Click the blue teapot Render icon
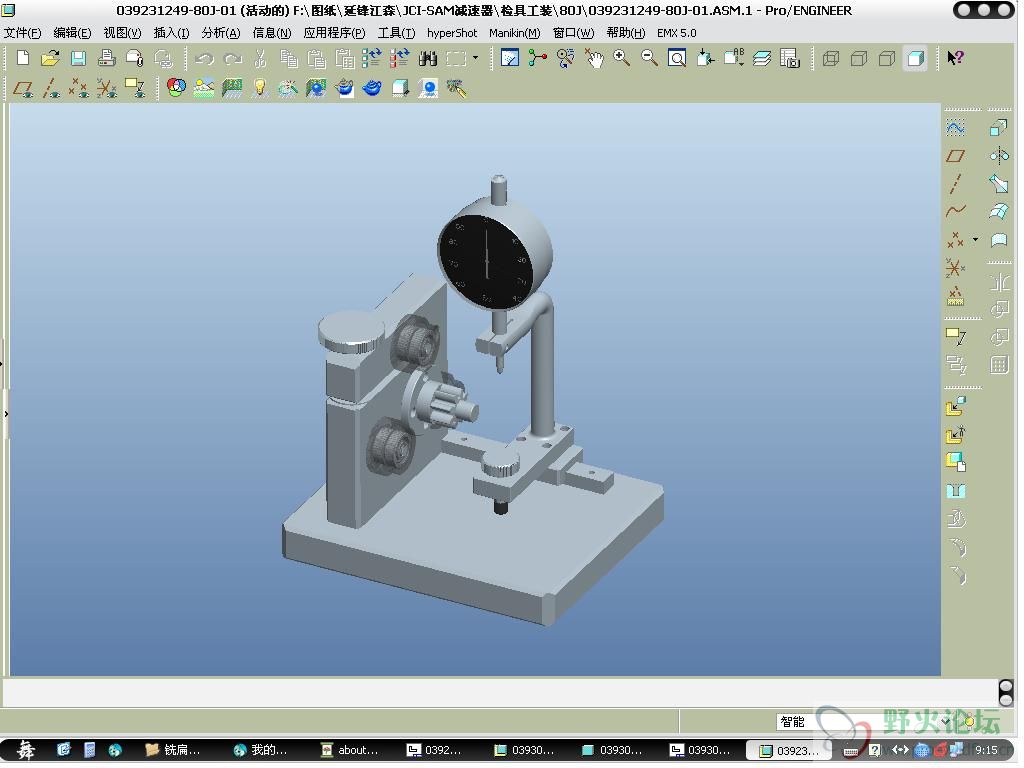The image size is (1024, 768). (x=374, y=88)
